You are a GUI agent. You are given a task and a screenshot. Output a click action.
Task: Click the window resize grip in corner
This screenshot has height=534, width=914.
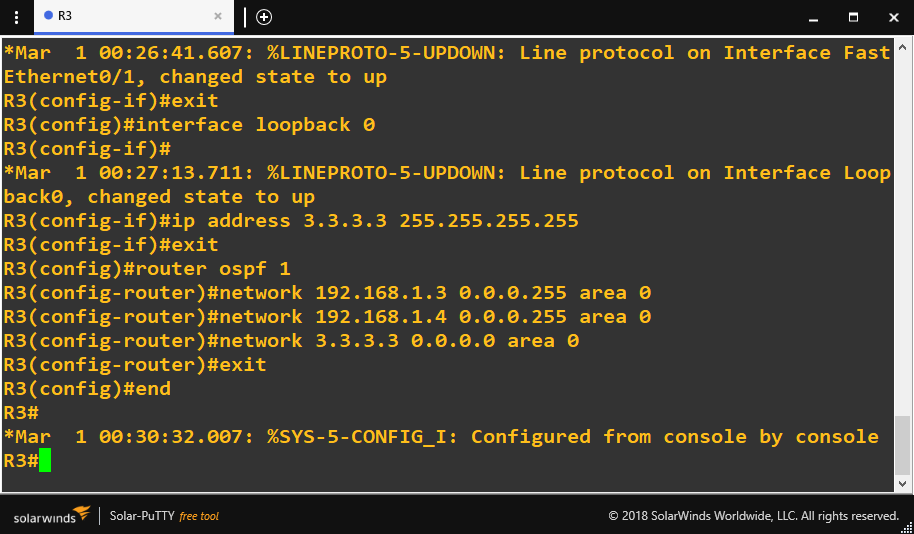(x=907, y=527)
